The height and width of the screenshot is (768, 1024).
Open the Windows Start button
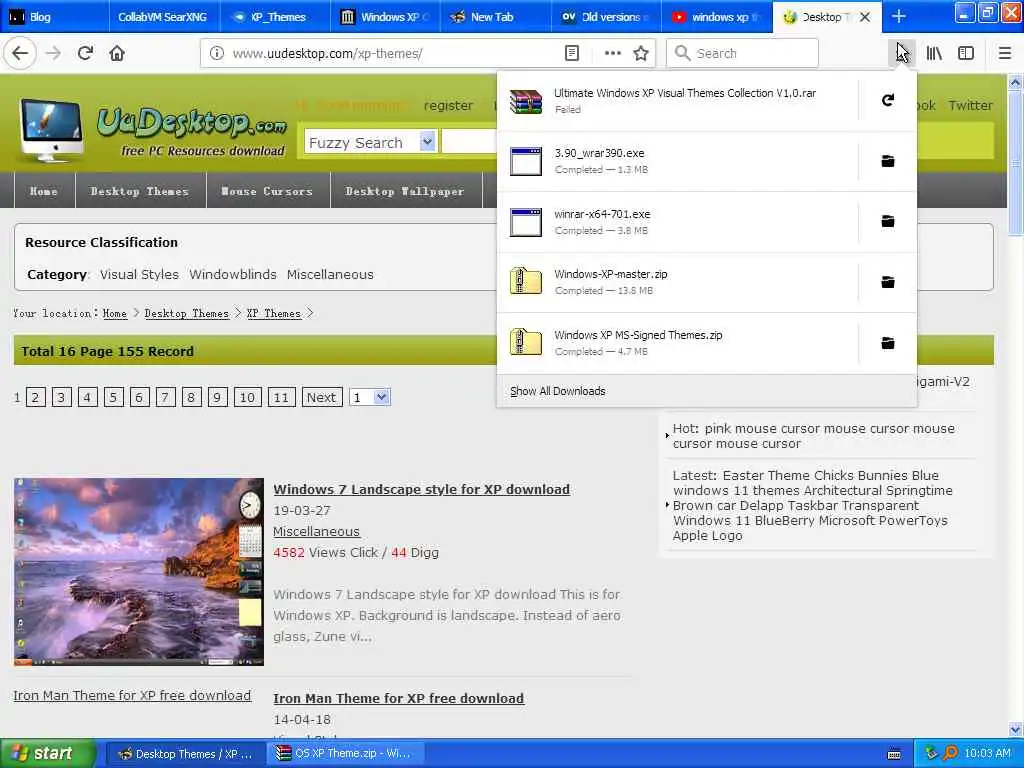(x=47, y=754)
